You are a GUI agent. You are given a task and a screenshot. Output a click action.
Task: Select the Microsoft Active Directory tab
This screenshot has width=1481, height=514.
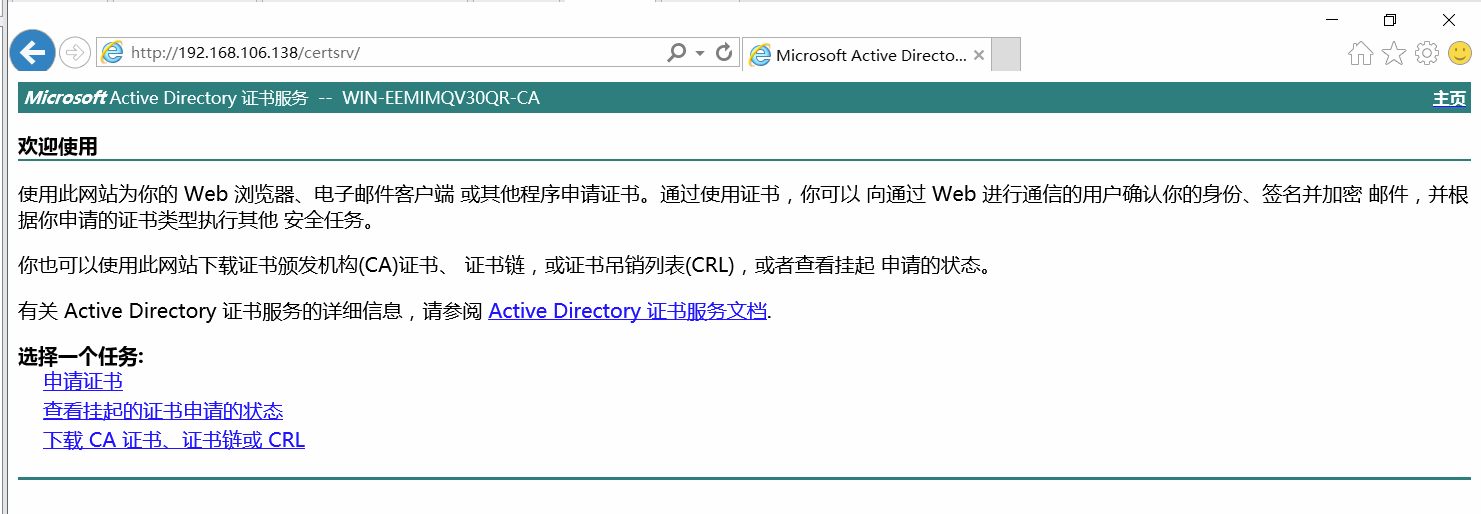868,55
